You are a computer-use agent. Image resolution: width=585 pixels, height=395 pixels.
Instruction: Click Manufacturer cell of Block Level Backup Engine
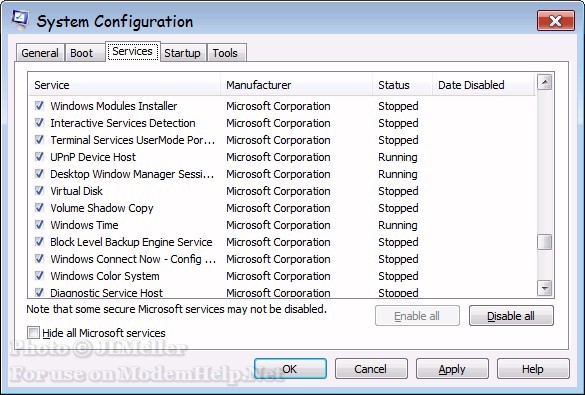[x=278, y=242]
